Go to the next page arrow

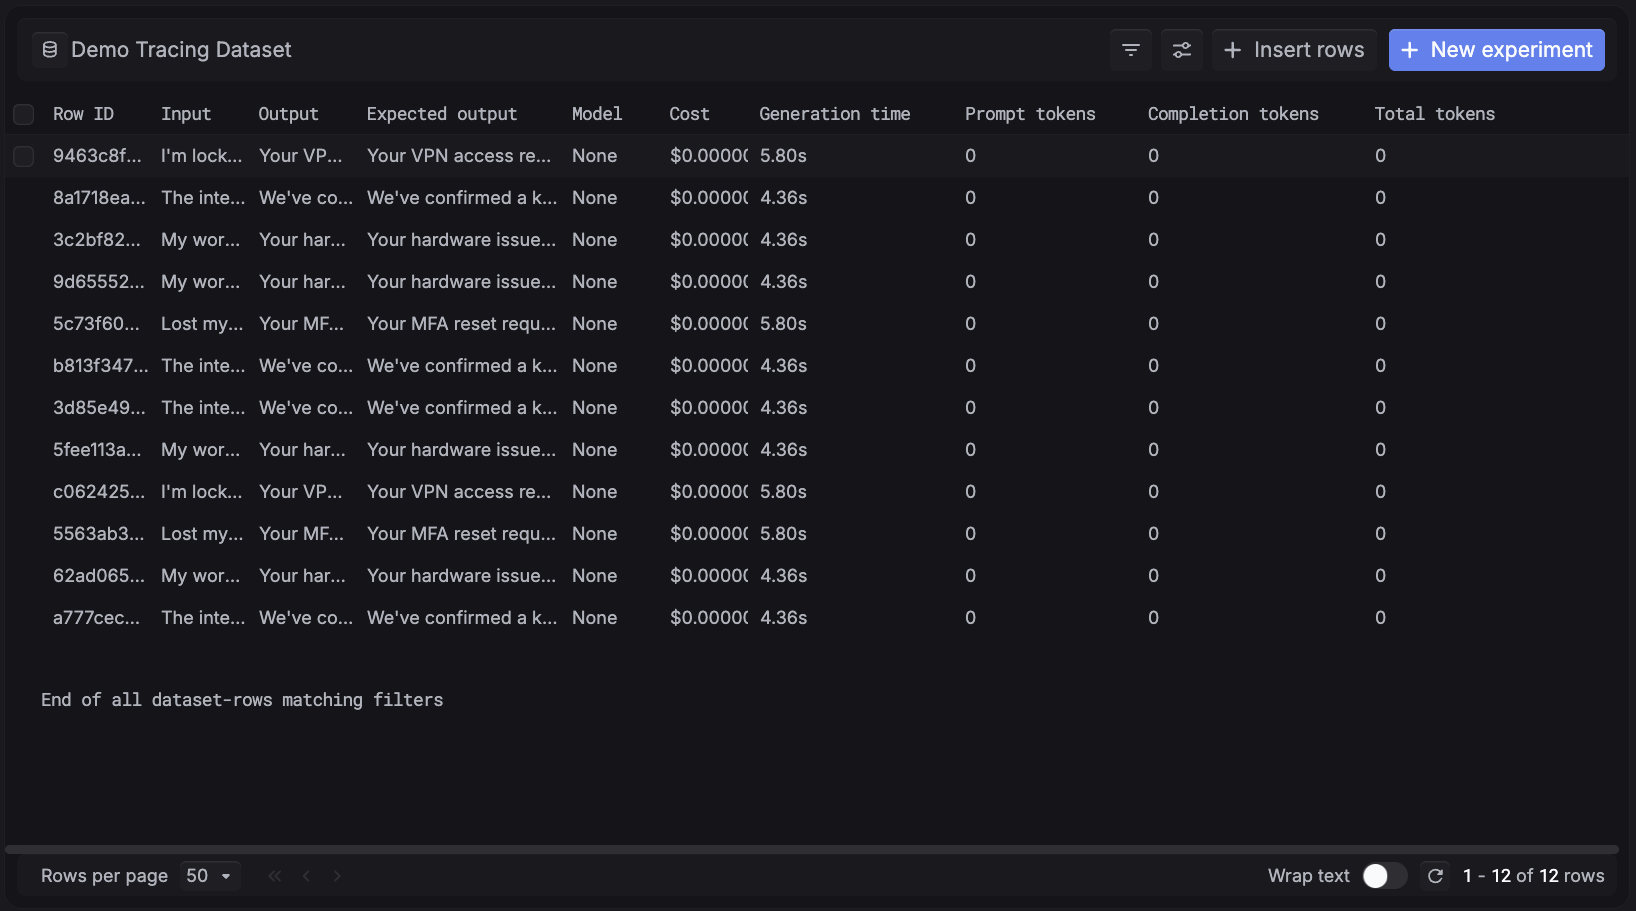pyautogui.click(x=337, y=876)
